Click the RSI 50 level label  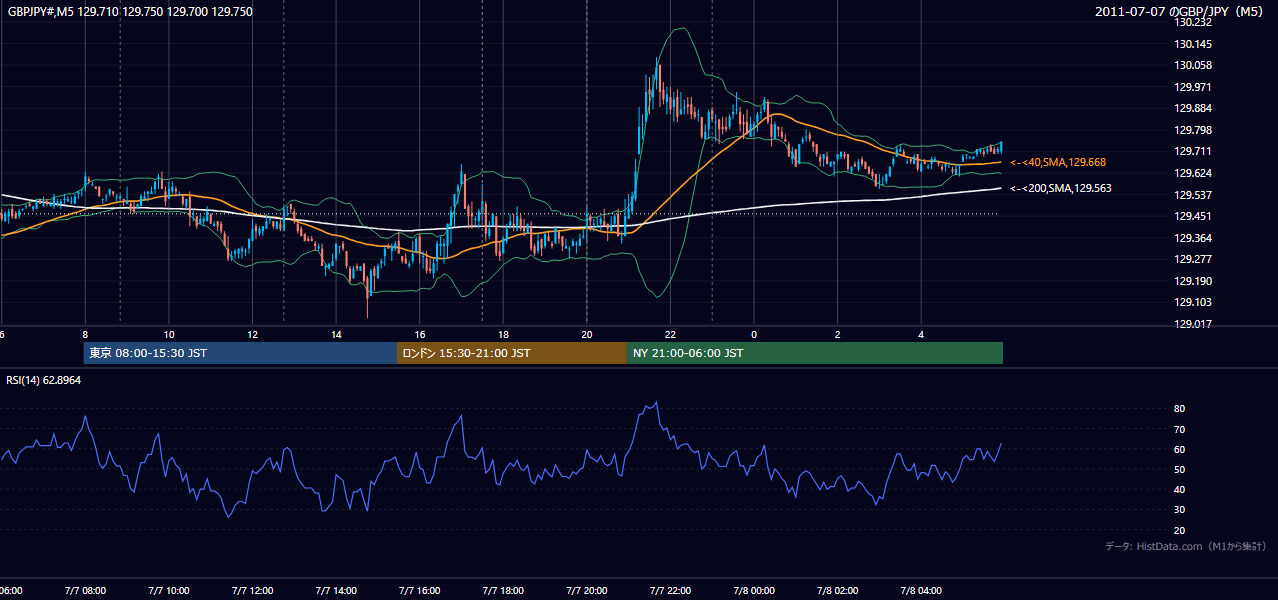(1180, 470)
